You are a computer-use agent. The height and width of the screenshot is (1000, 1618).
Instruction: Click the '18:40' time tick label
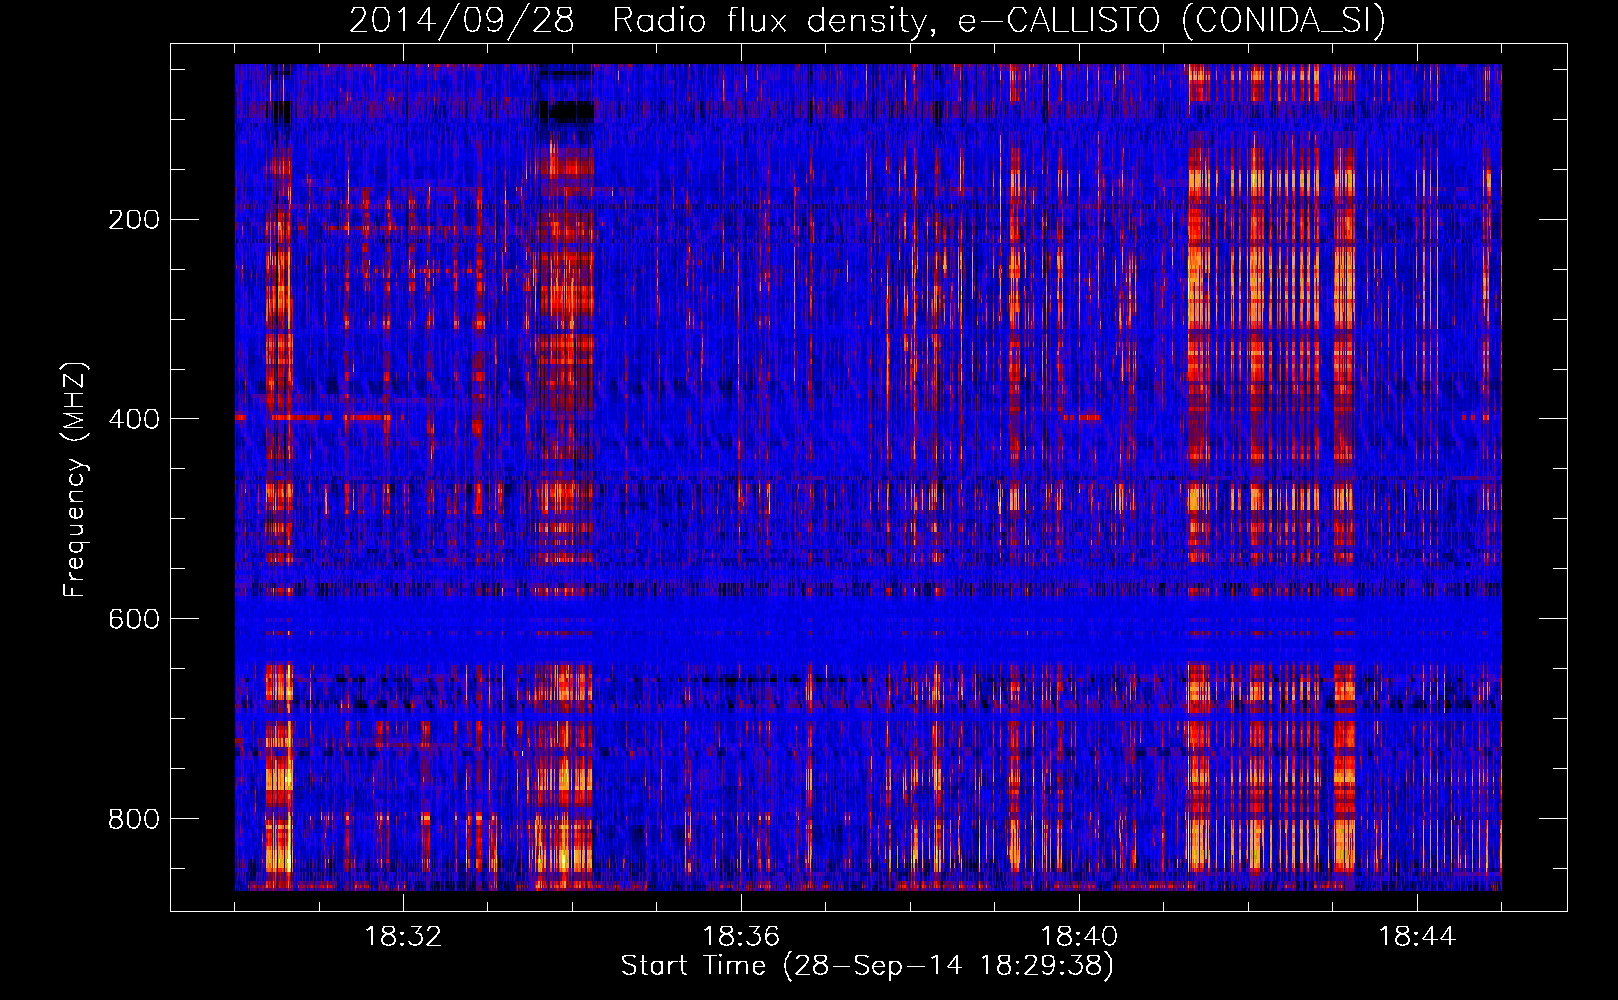click(x=1079, y=936)
